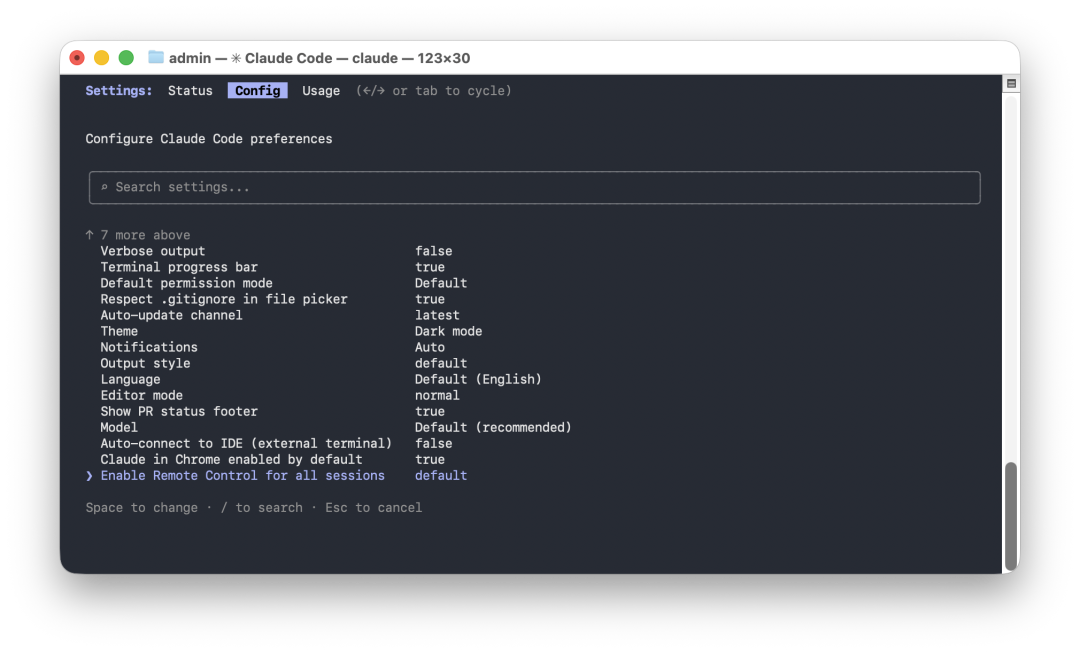The image size is (1080, 653).
Task: Open the Language Default (English) option
Action: point(478,380)
